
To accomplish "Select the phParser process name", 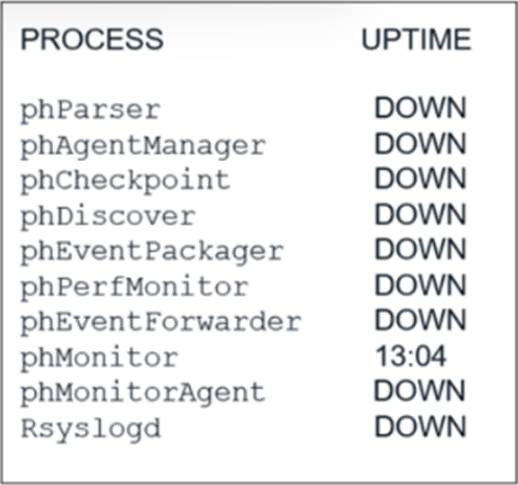I will click(x=91, y=111).
